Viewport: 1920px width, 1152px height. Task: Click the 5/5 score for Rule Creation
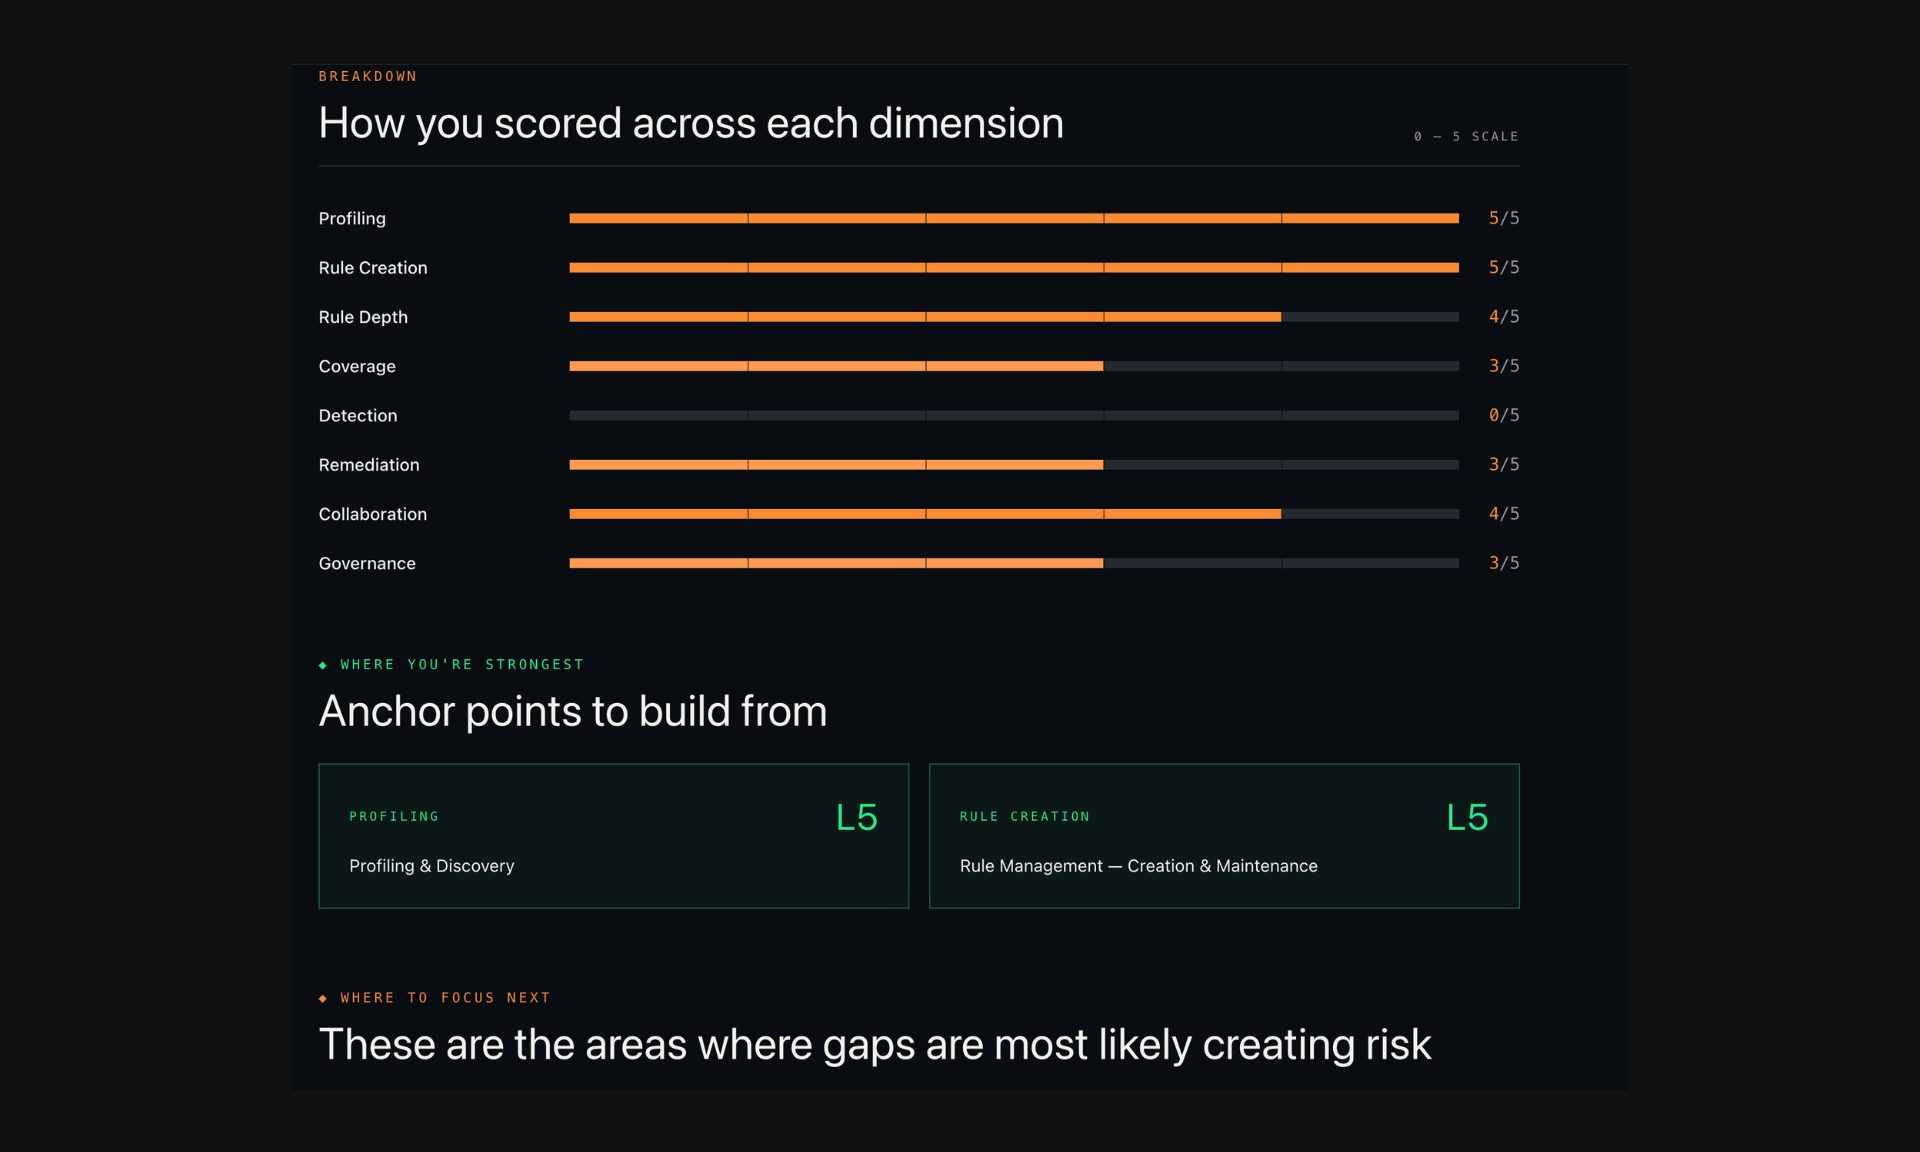click(1504, 267)
